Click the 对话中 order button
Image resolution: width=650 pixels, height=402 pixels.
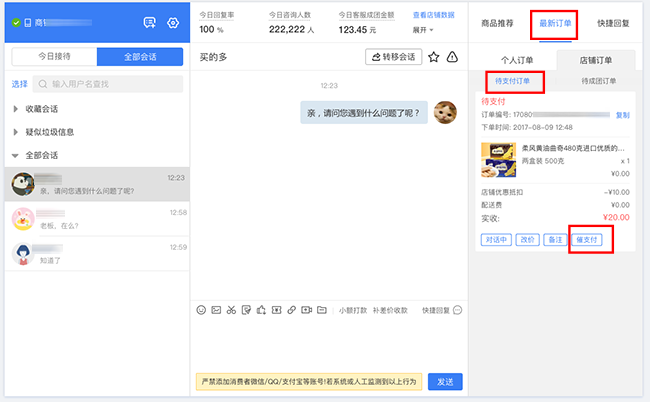click(496, 240)
